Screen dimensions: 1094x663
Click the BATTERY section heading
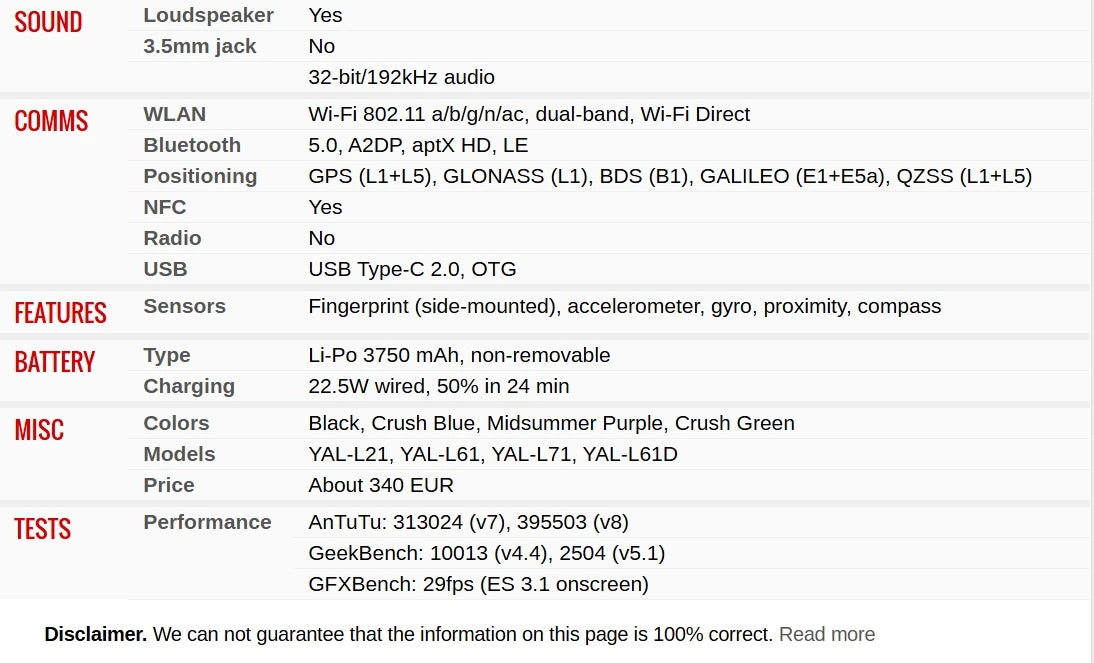pos(54,362)
